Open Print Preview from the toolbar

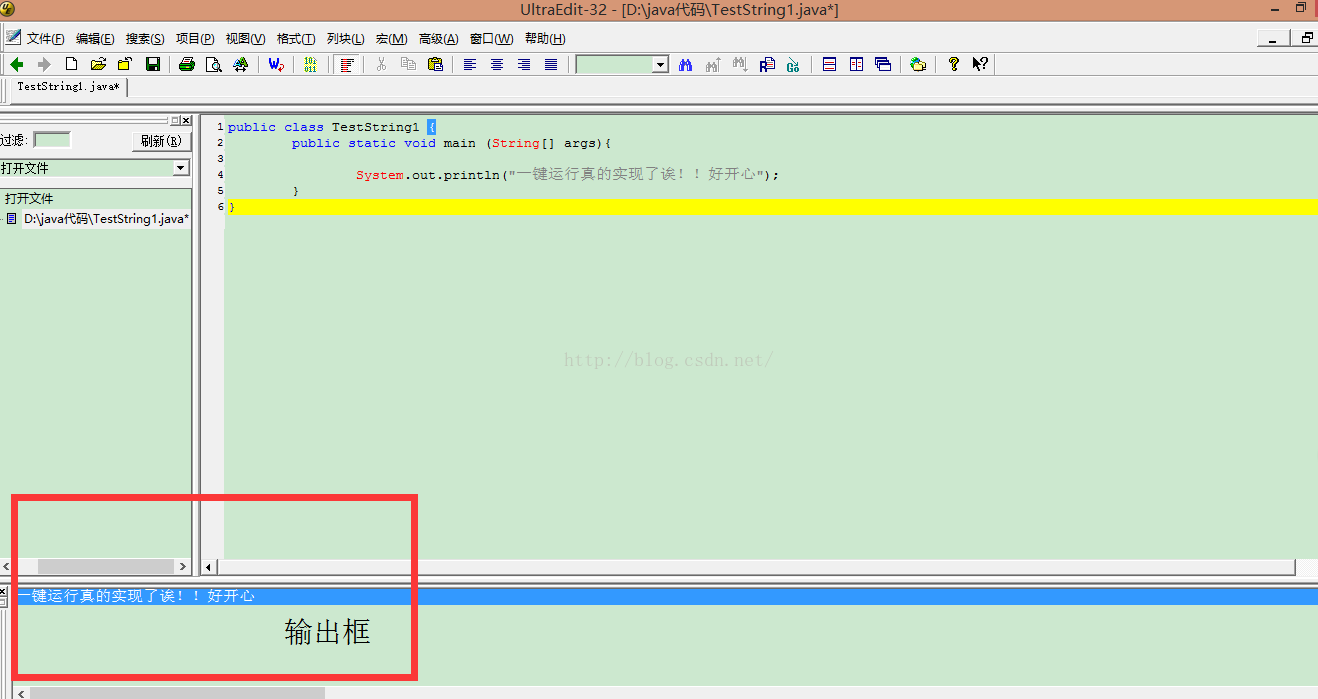coord(213,64)
